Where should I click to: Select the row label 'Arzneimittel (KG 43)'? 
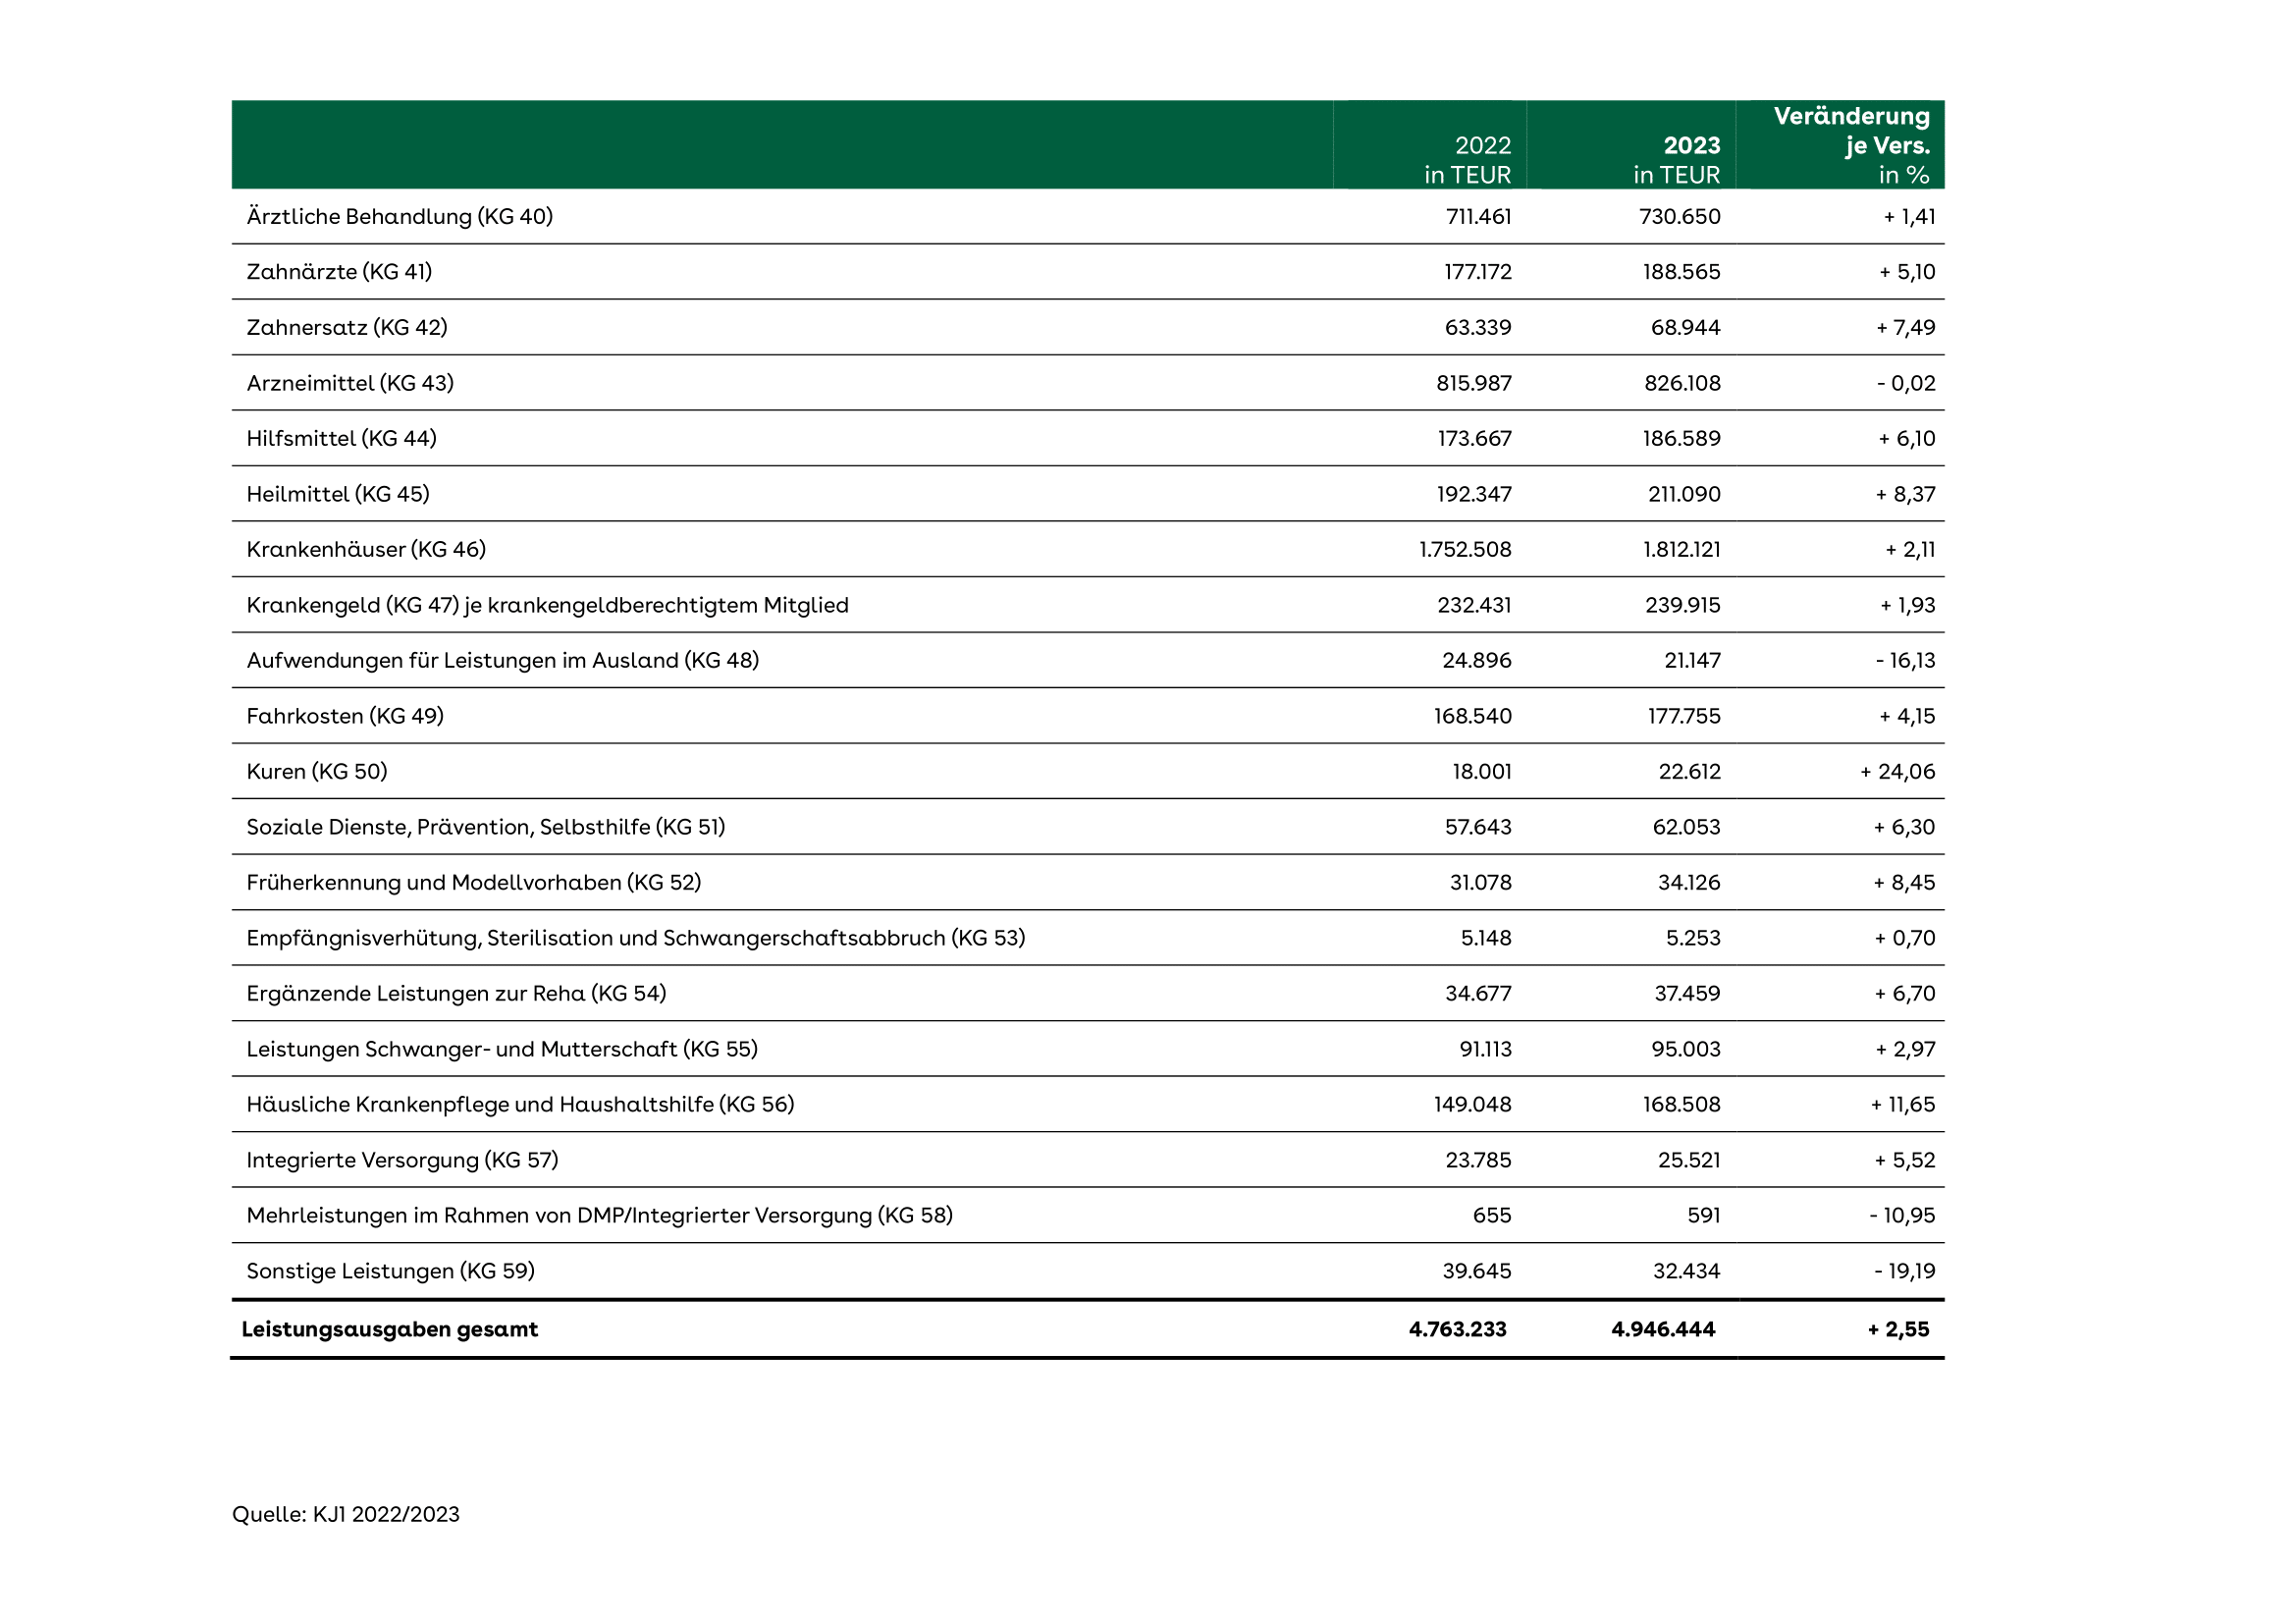(x=350, y=383)
